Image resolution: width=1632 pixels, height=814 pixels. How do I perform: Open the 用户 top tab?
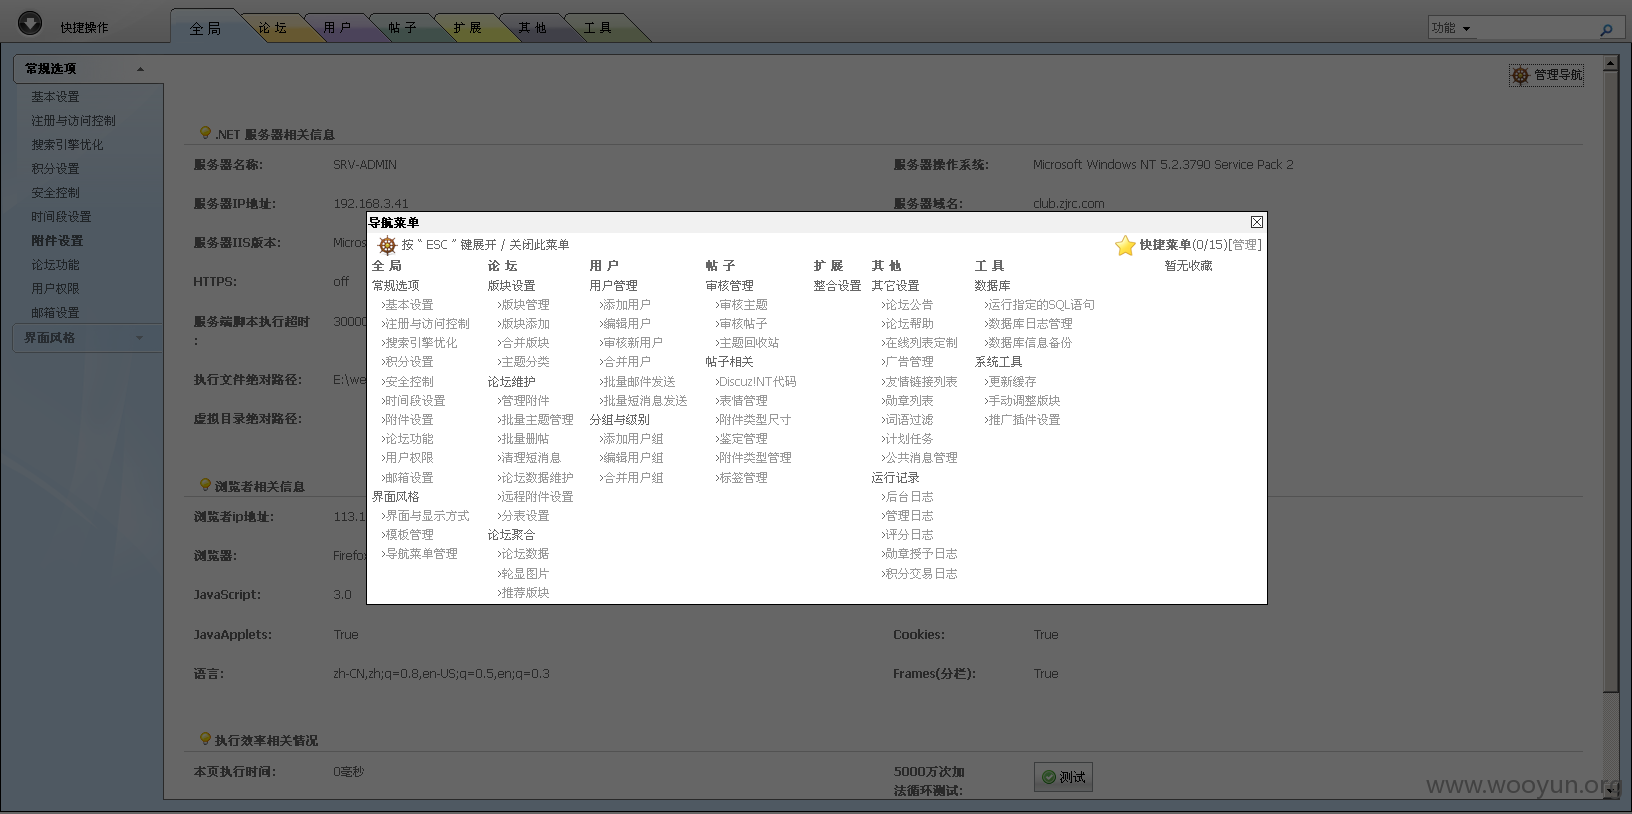[x=337, y=28]
